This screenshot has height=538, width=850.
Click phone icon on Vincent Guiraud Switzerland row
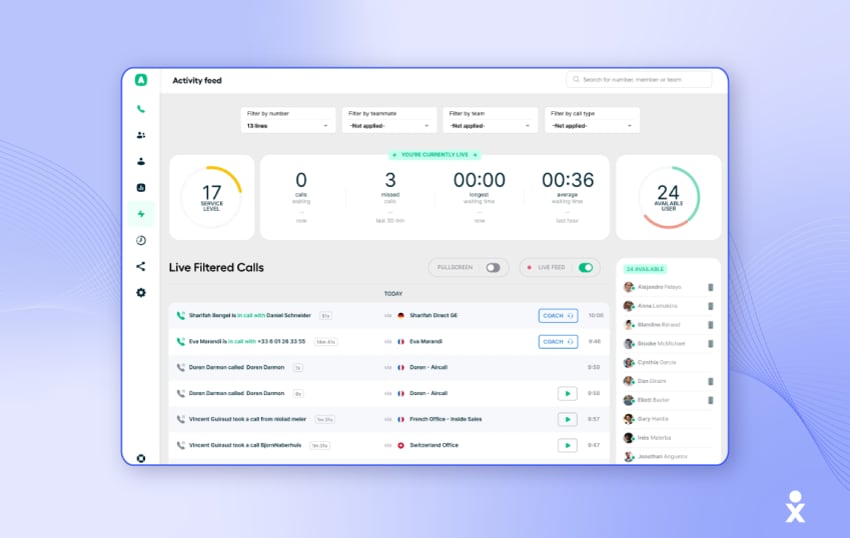[181, 445]
